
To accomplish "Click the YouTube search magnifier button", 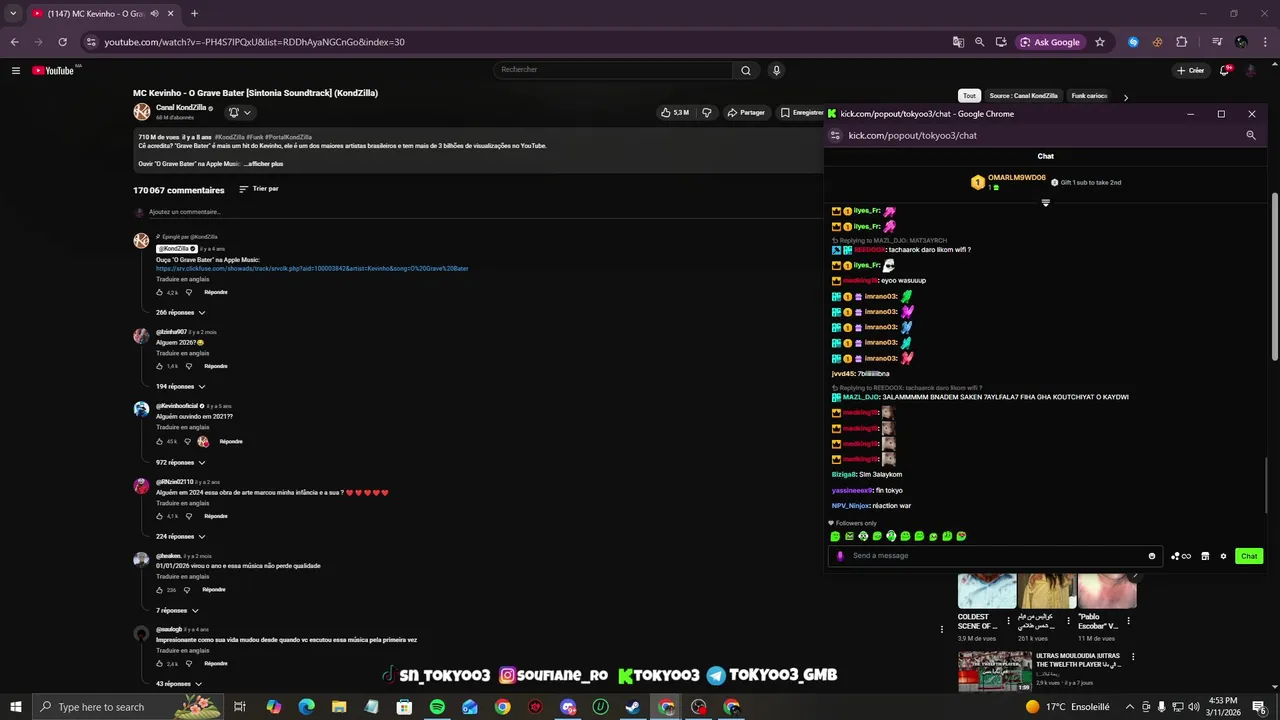I will pyautogui.click(x=746, y=70).
